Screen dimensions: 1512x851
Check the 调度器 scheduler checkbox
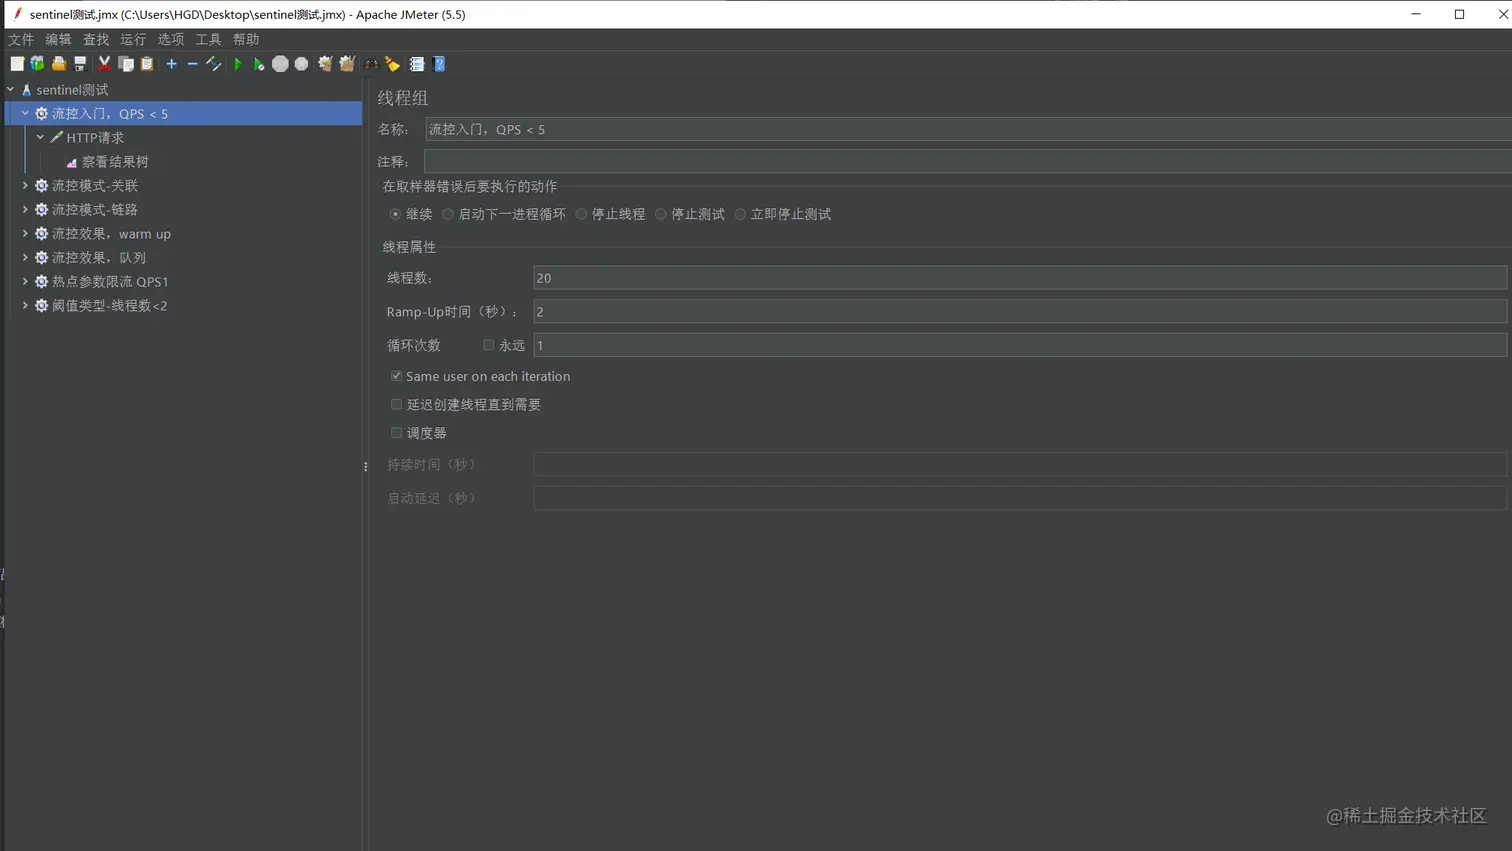point(396,432)
